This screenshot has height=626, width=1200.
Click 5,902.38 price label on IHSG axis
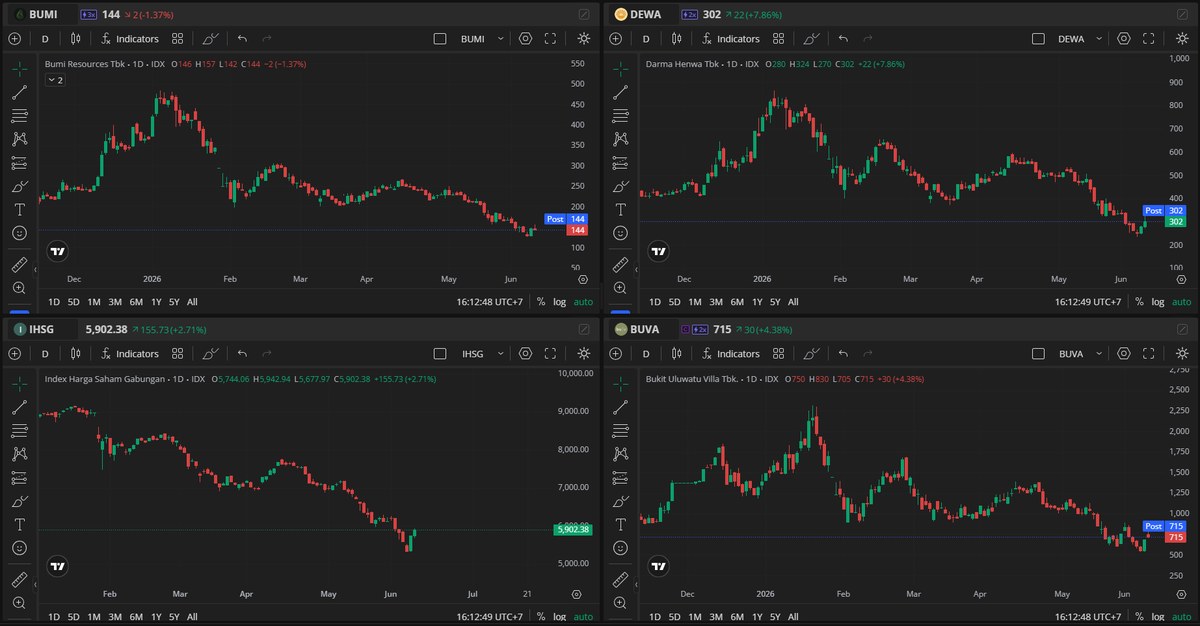tap(571, 530)
